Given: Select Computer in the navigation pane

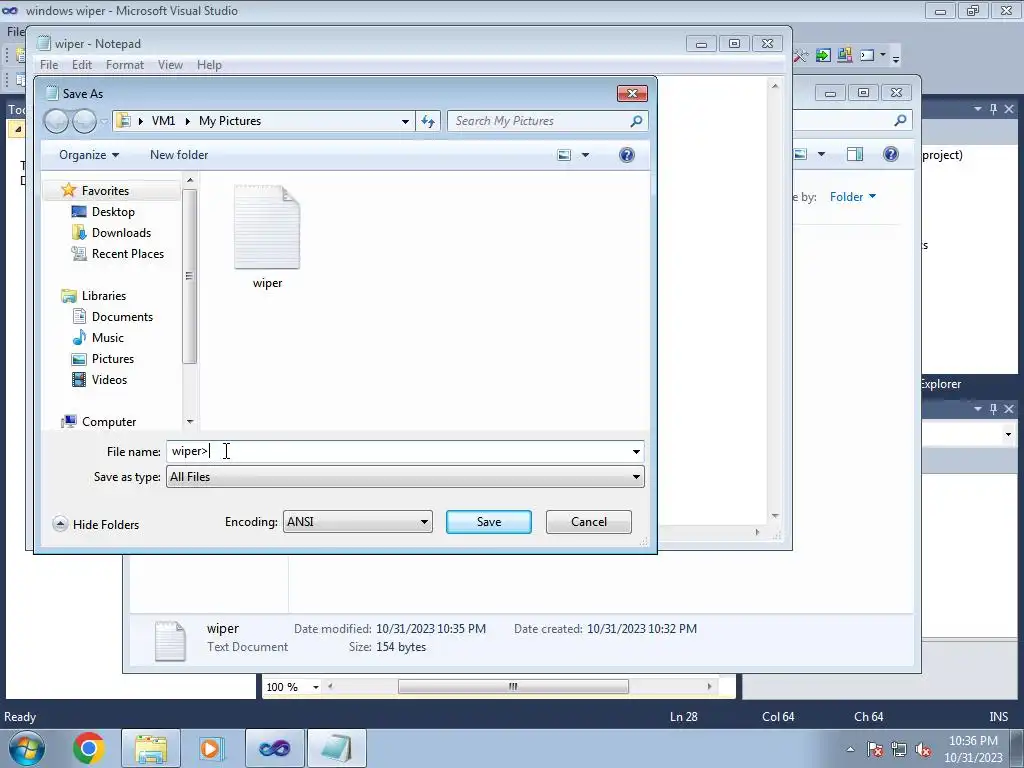Looking at the screenshot, I should click(x=108, y=422).
